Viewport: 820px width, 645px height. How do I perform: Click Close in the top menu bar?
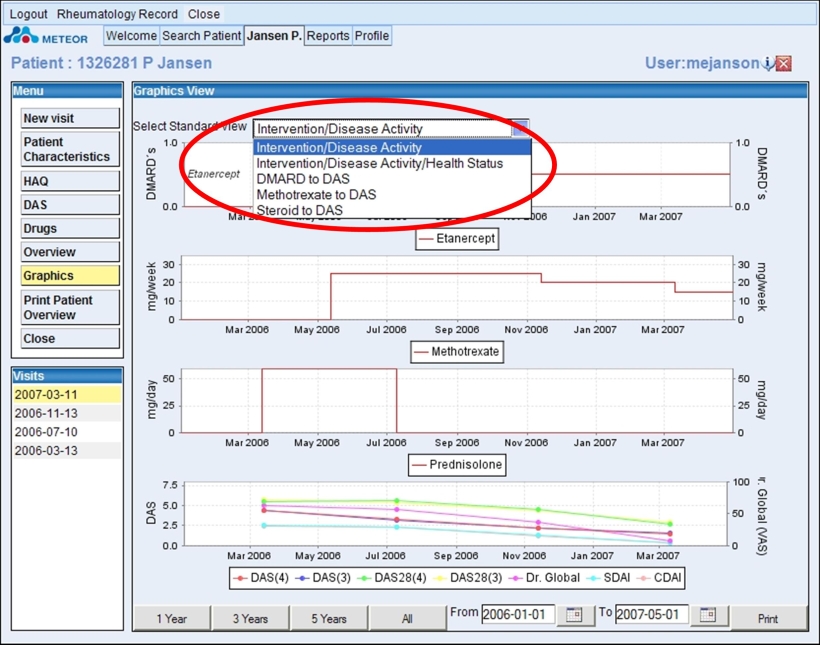[x=204, y=14]
